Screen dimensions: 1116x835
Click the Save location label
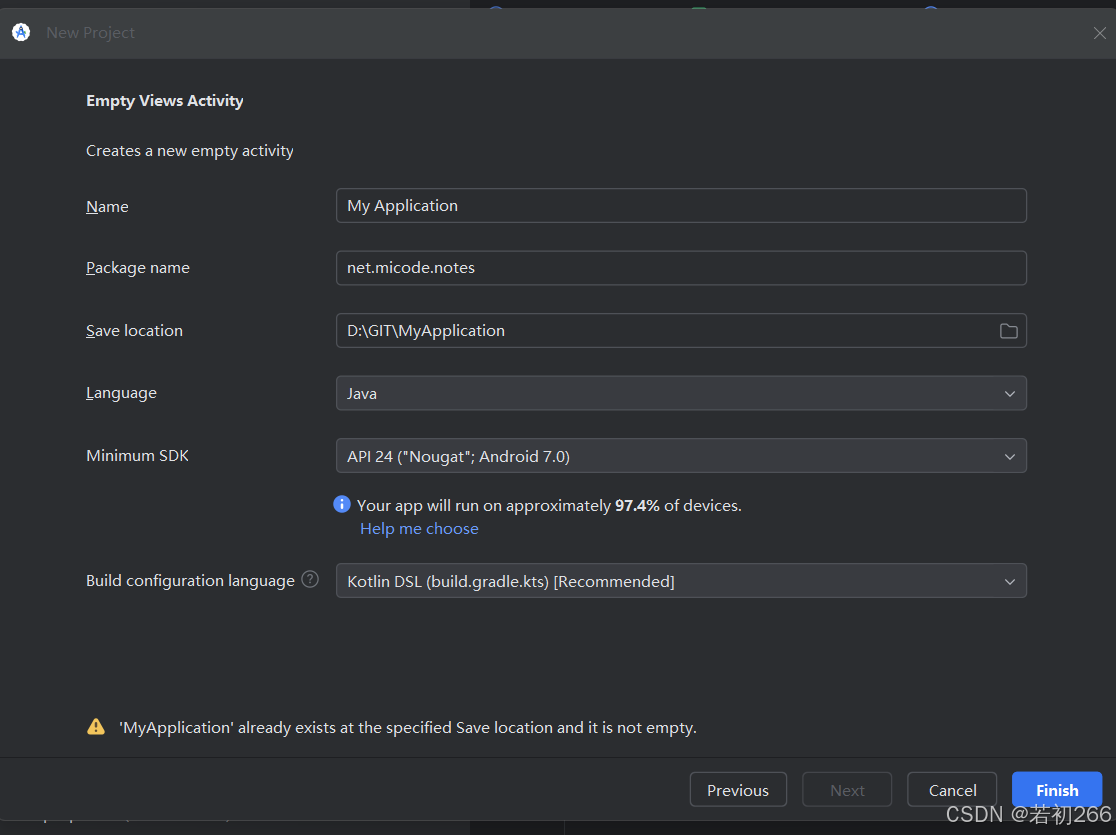135,330
